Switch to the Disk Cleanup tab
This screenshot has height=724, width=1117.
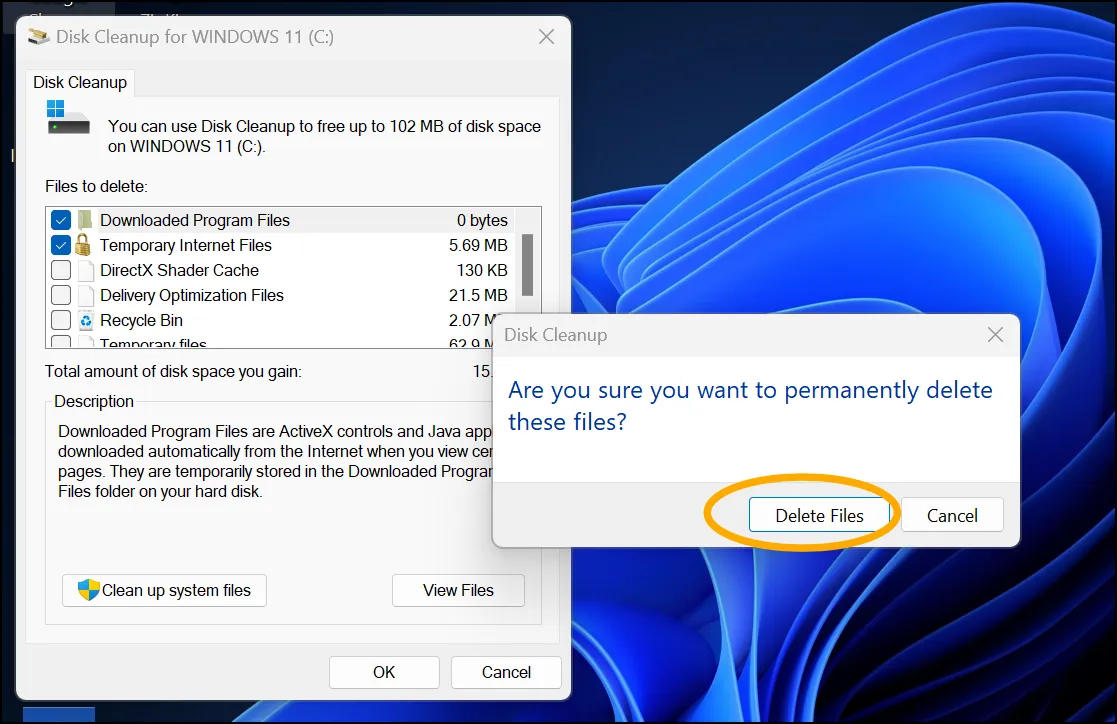pyautogui.click(x=79, y=82)
